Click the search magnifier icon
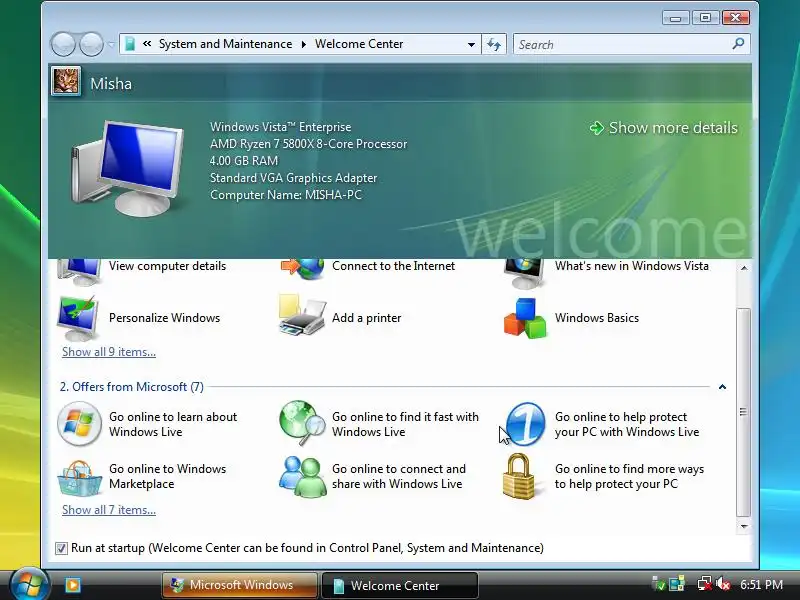Screen dimensions: 800x600 738,44
